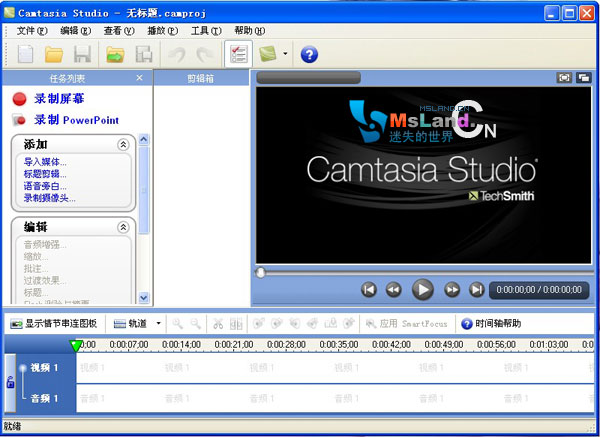Click the 标题剪辑... link
600x437 pixels.
(45, 174)
